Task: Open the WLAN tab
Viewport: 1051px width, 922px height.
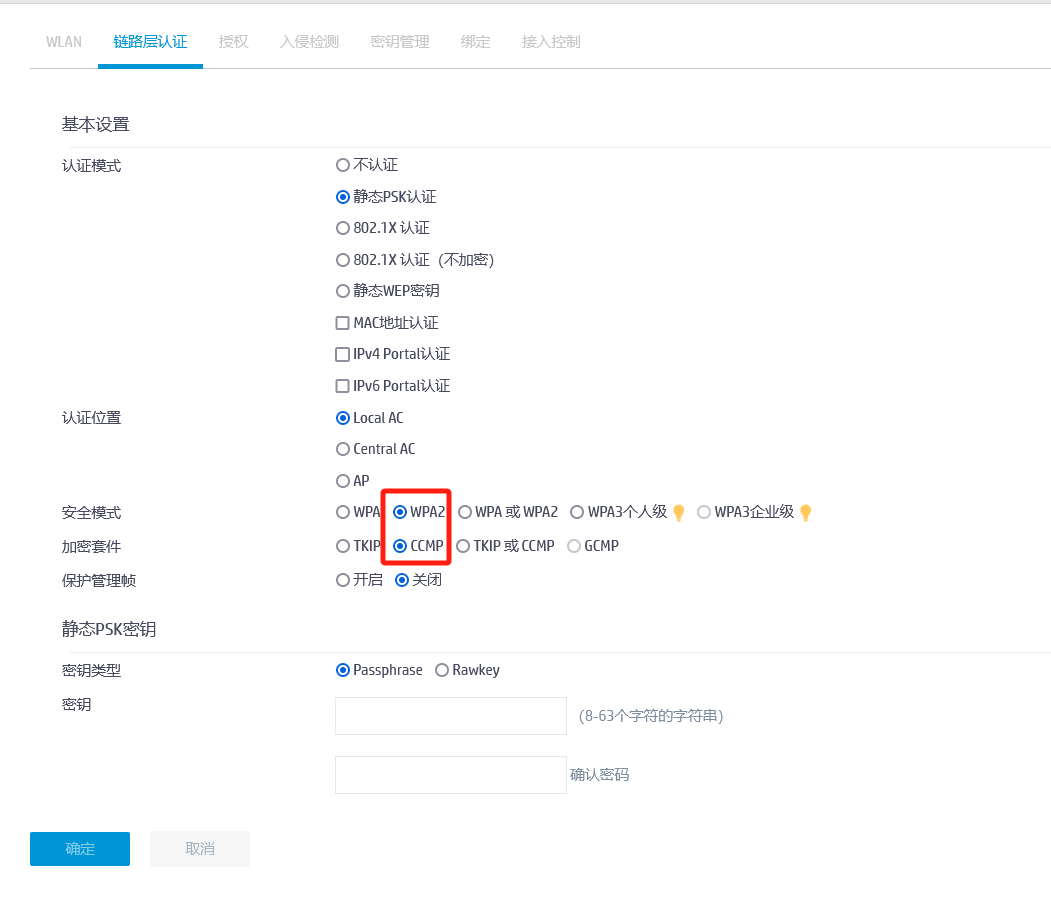Action: (x=64, y=42)
